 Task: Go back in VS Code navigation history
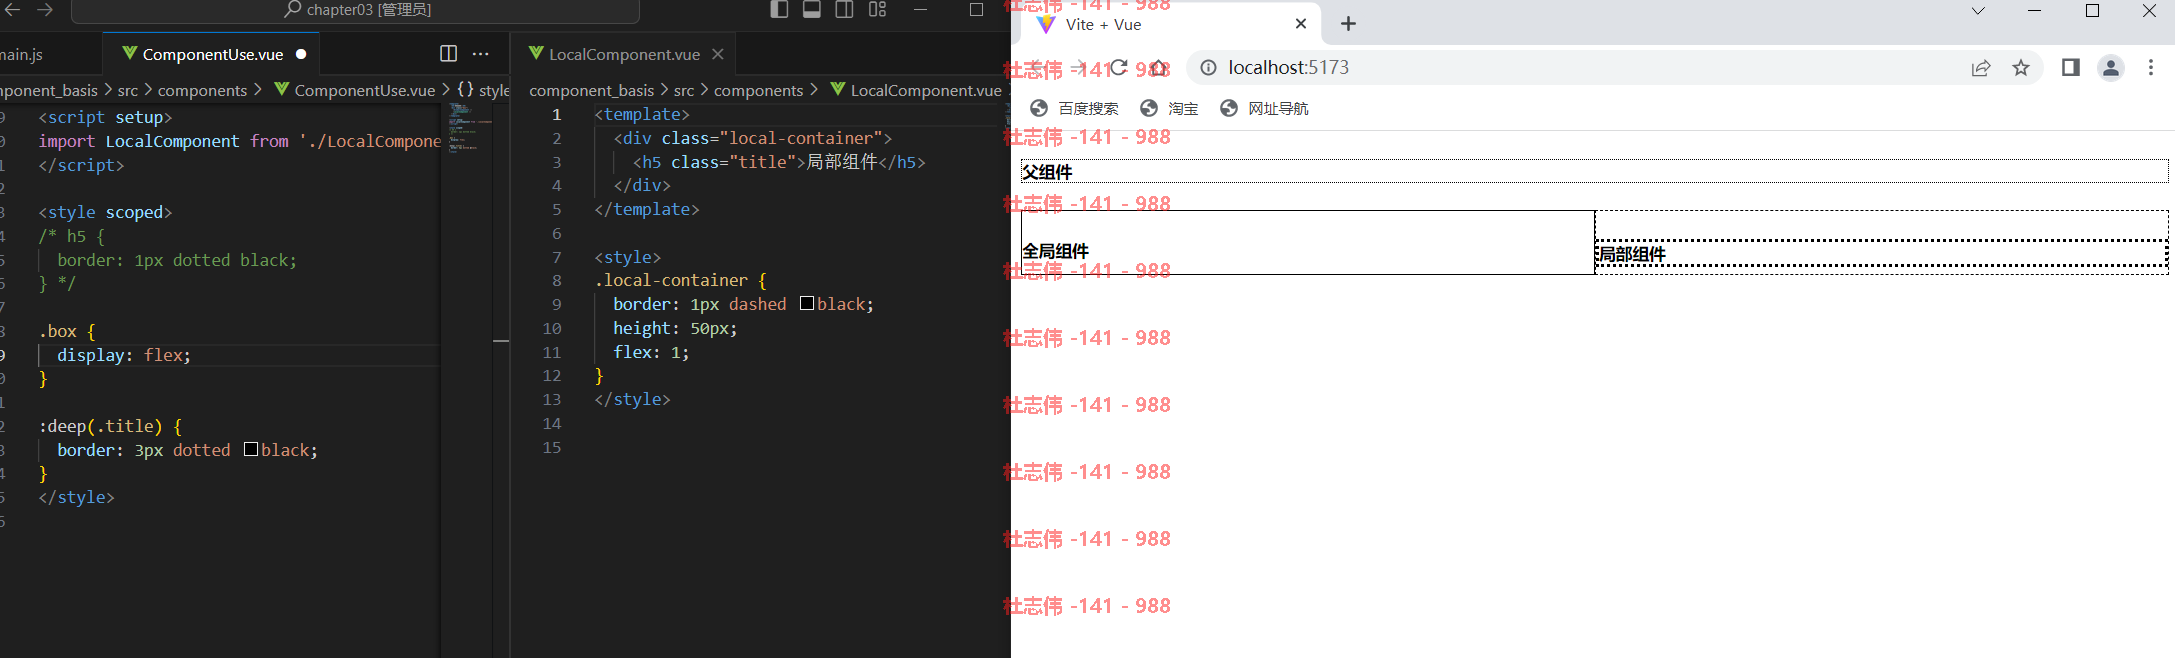point(12,9)
